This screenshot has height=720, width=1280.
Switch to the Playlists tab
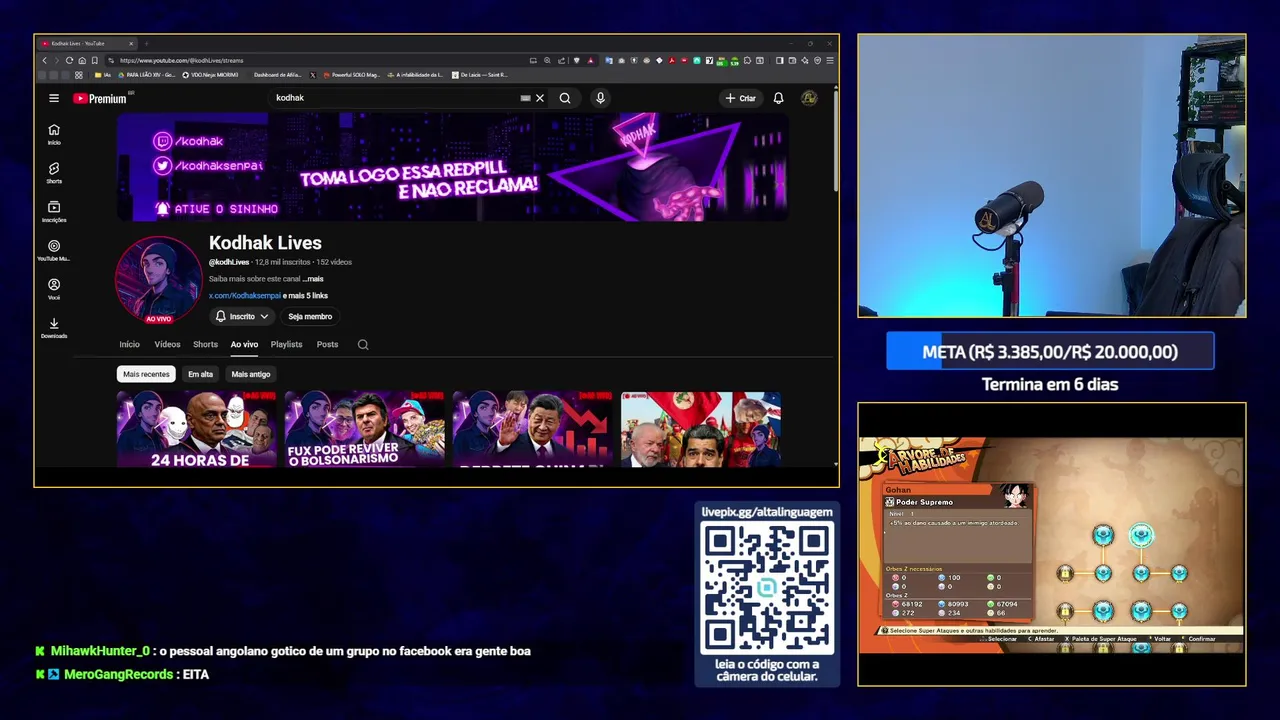286,344
